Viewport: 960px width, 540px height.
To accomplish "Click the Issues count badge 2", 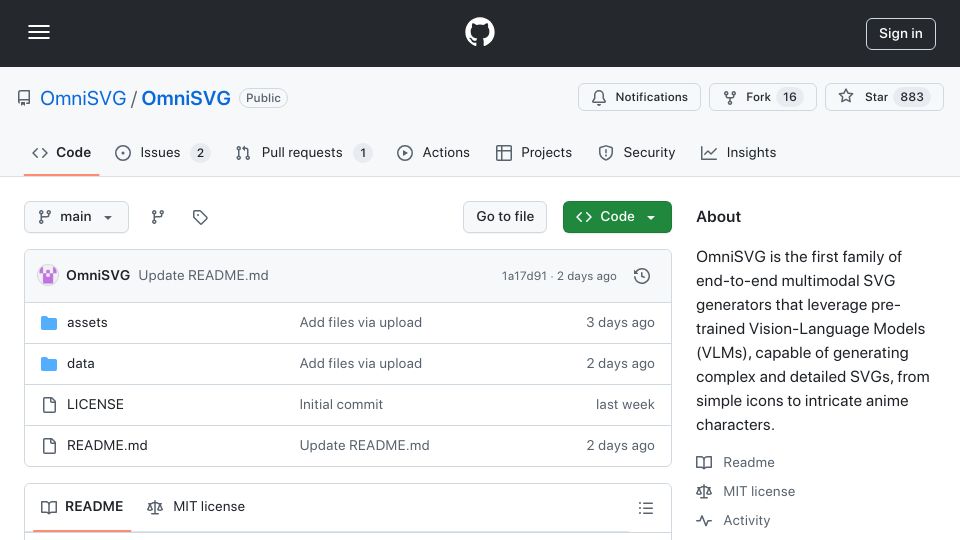I will (200, 153).
